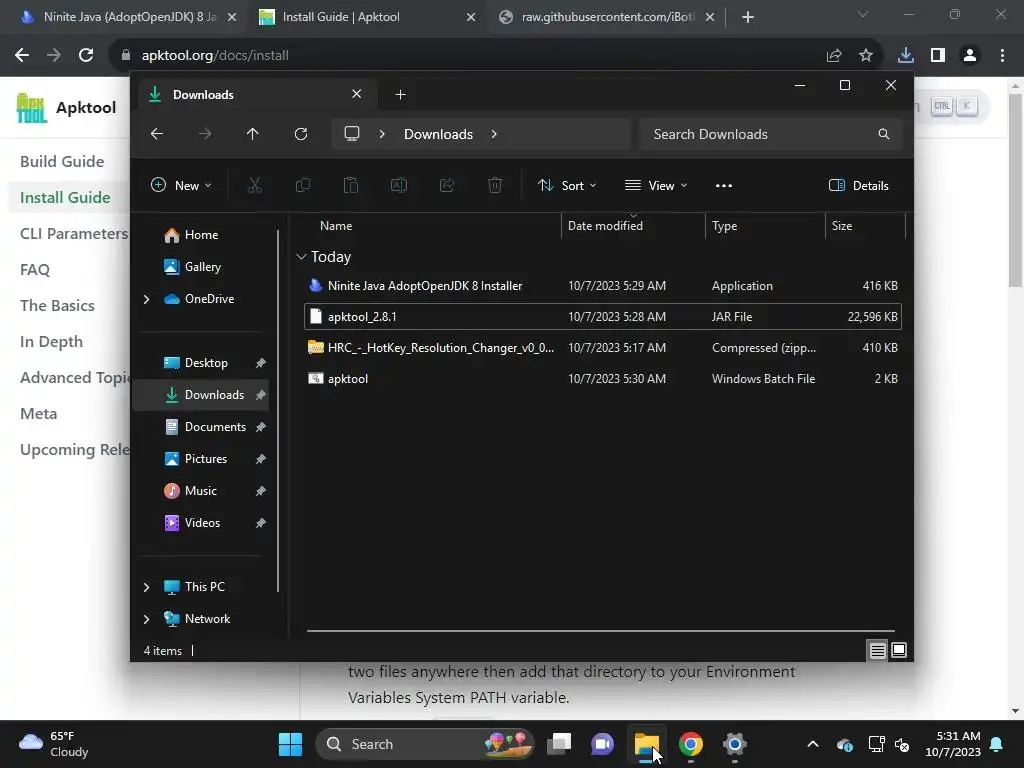Reload the Chrome page

coord(86,55)
